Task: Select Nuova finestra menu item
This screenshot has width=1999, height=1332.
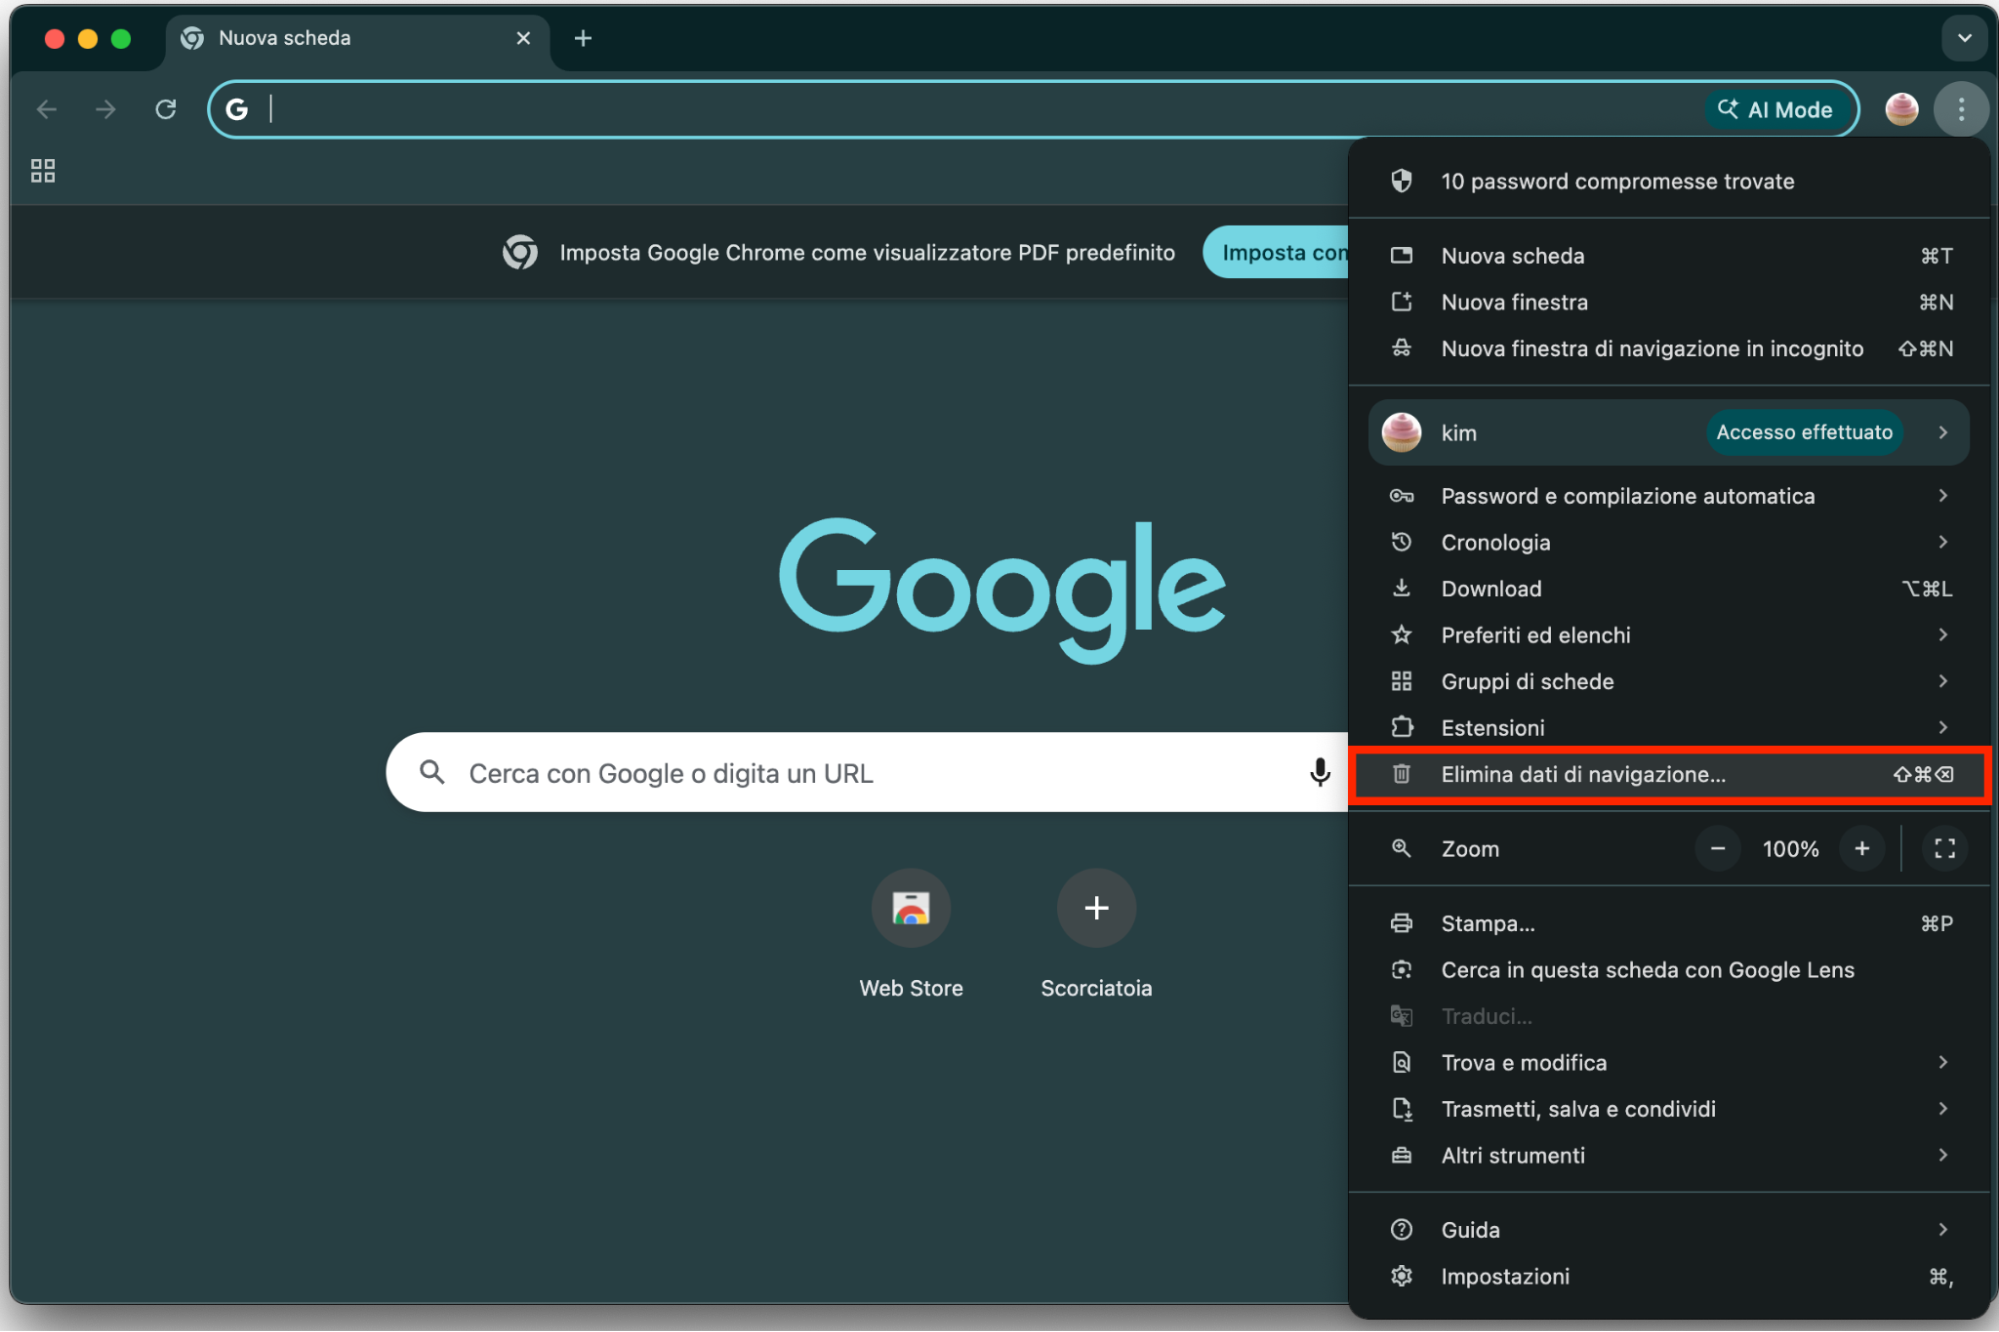Action: point(1668,302)
